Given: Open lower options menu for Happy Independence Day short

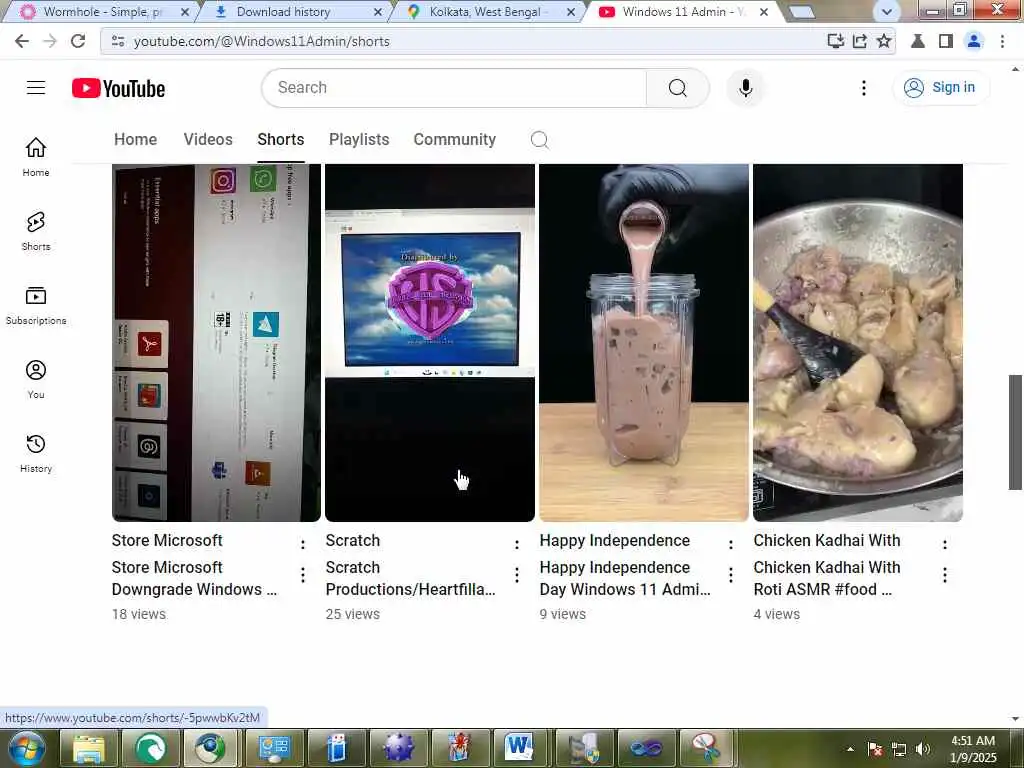Looking at the screenshot, I should click(x=730, y=575).
